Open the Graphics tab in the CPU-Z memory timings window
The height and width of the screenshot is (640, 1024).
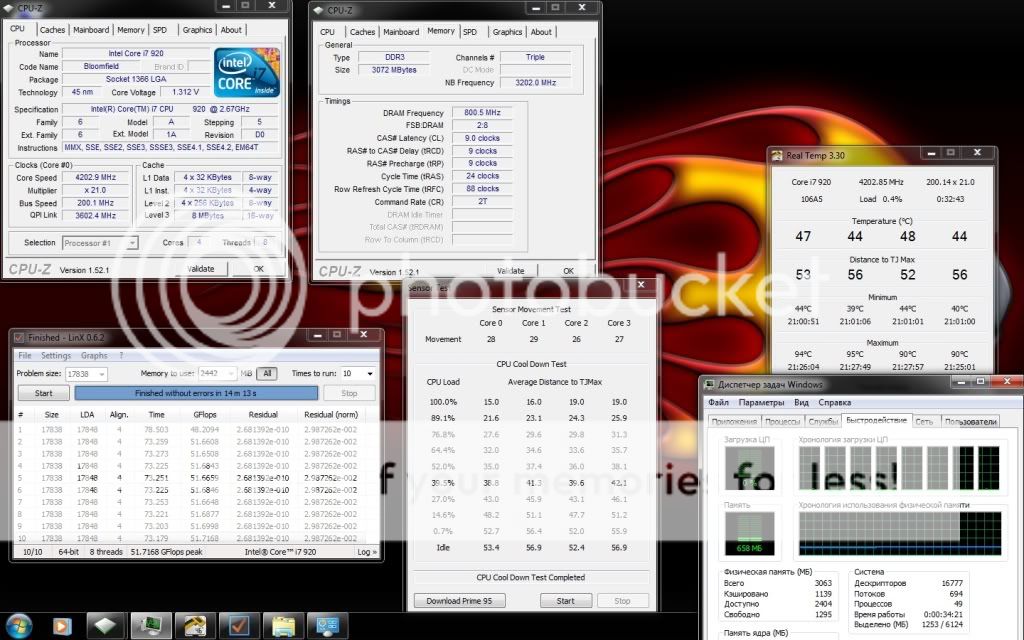click(x=507, y=32)
